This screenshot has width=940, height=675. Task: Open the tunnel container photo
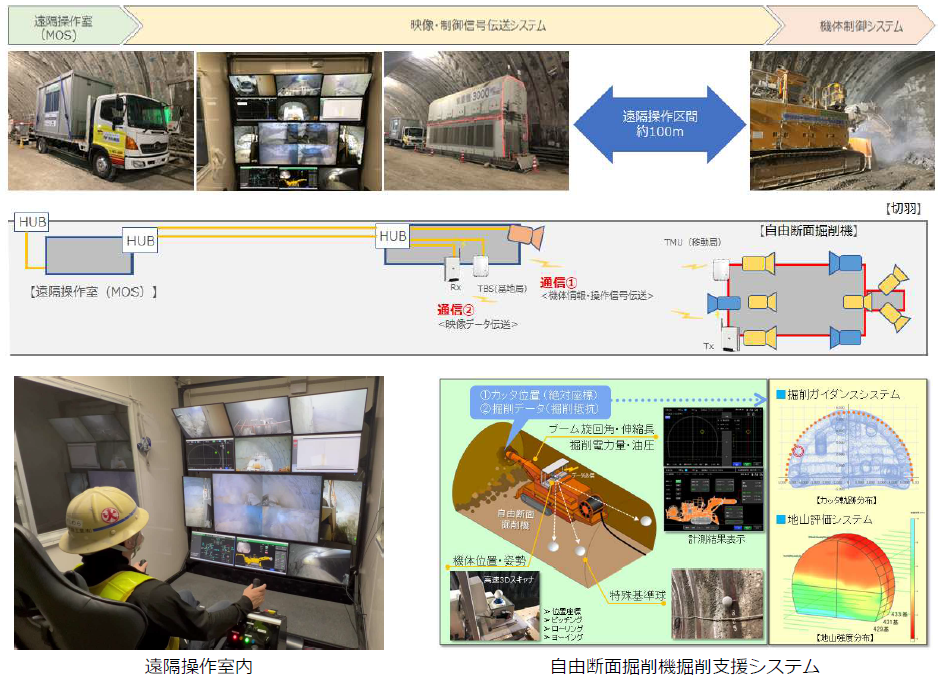[x=476, y=120]
